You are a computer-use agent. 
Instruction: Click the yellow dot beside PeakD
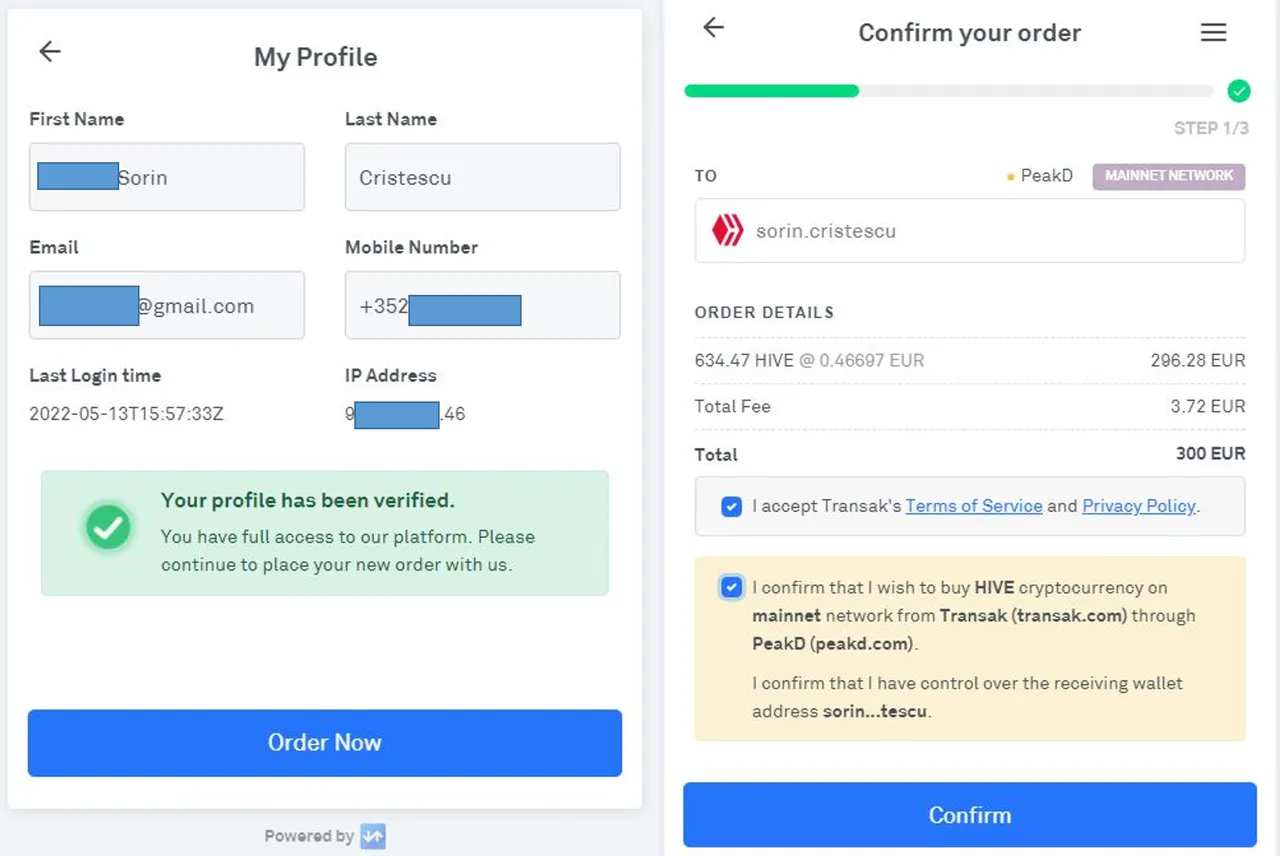click(1011, 177)
